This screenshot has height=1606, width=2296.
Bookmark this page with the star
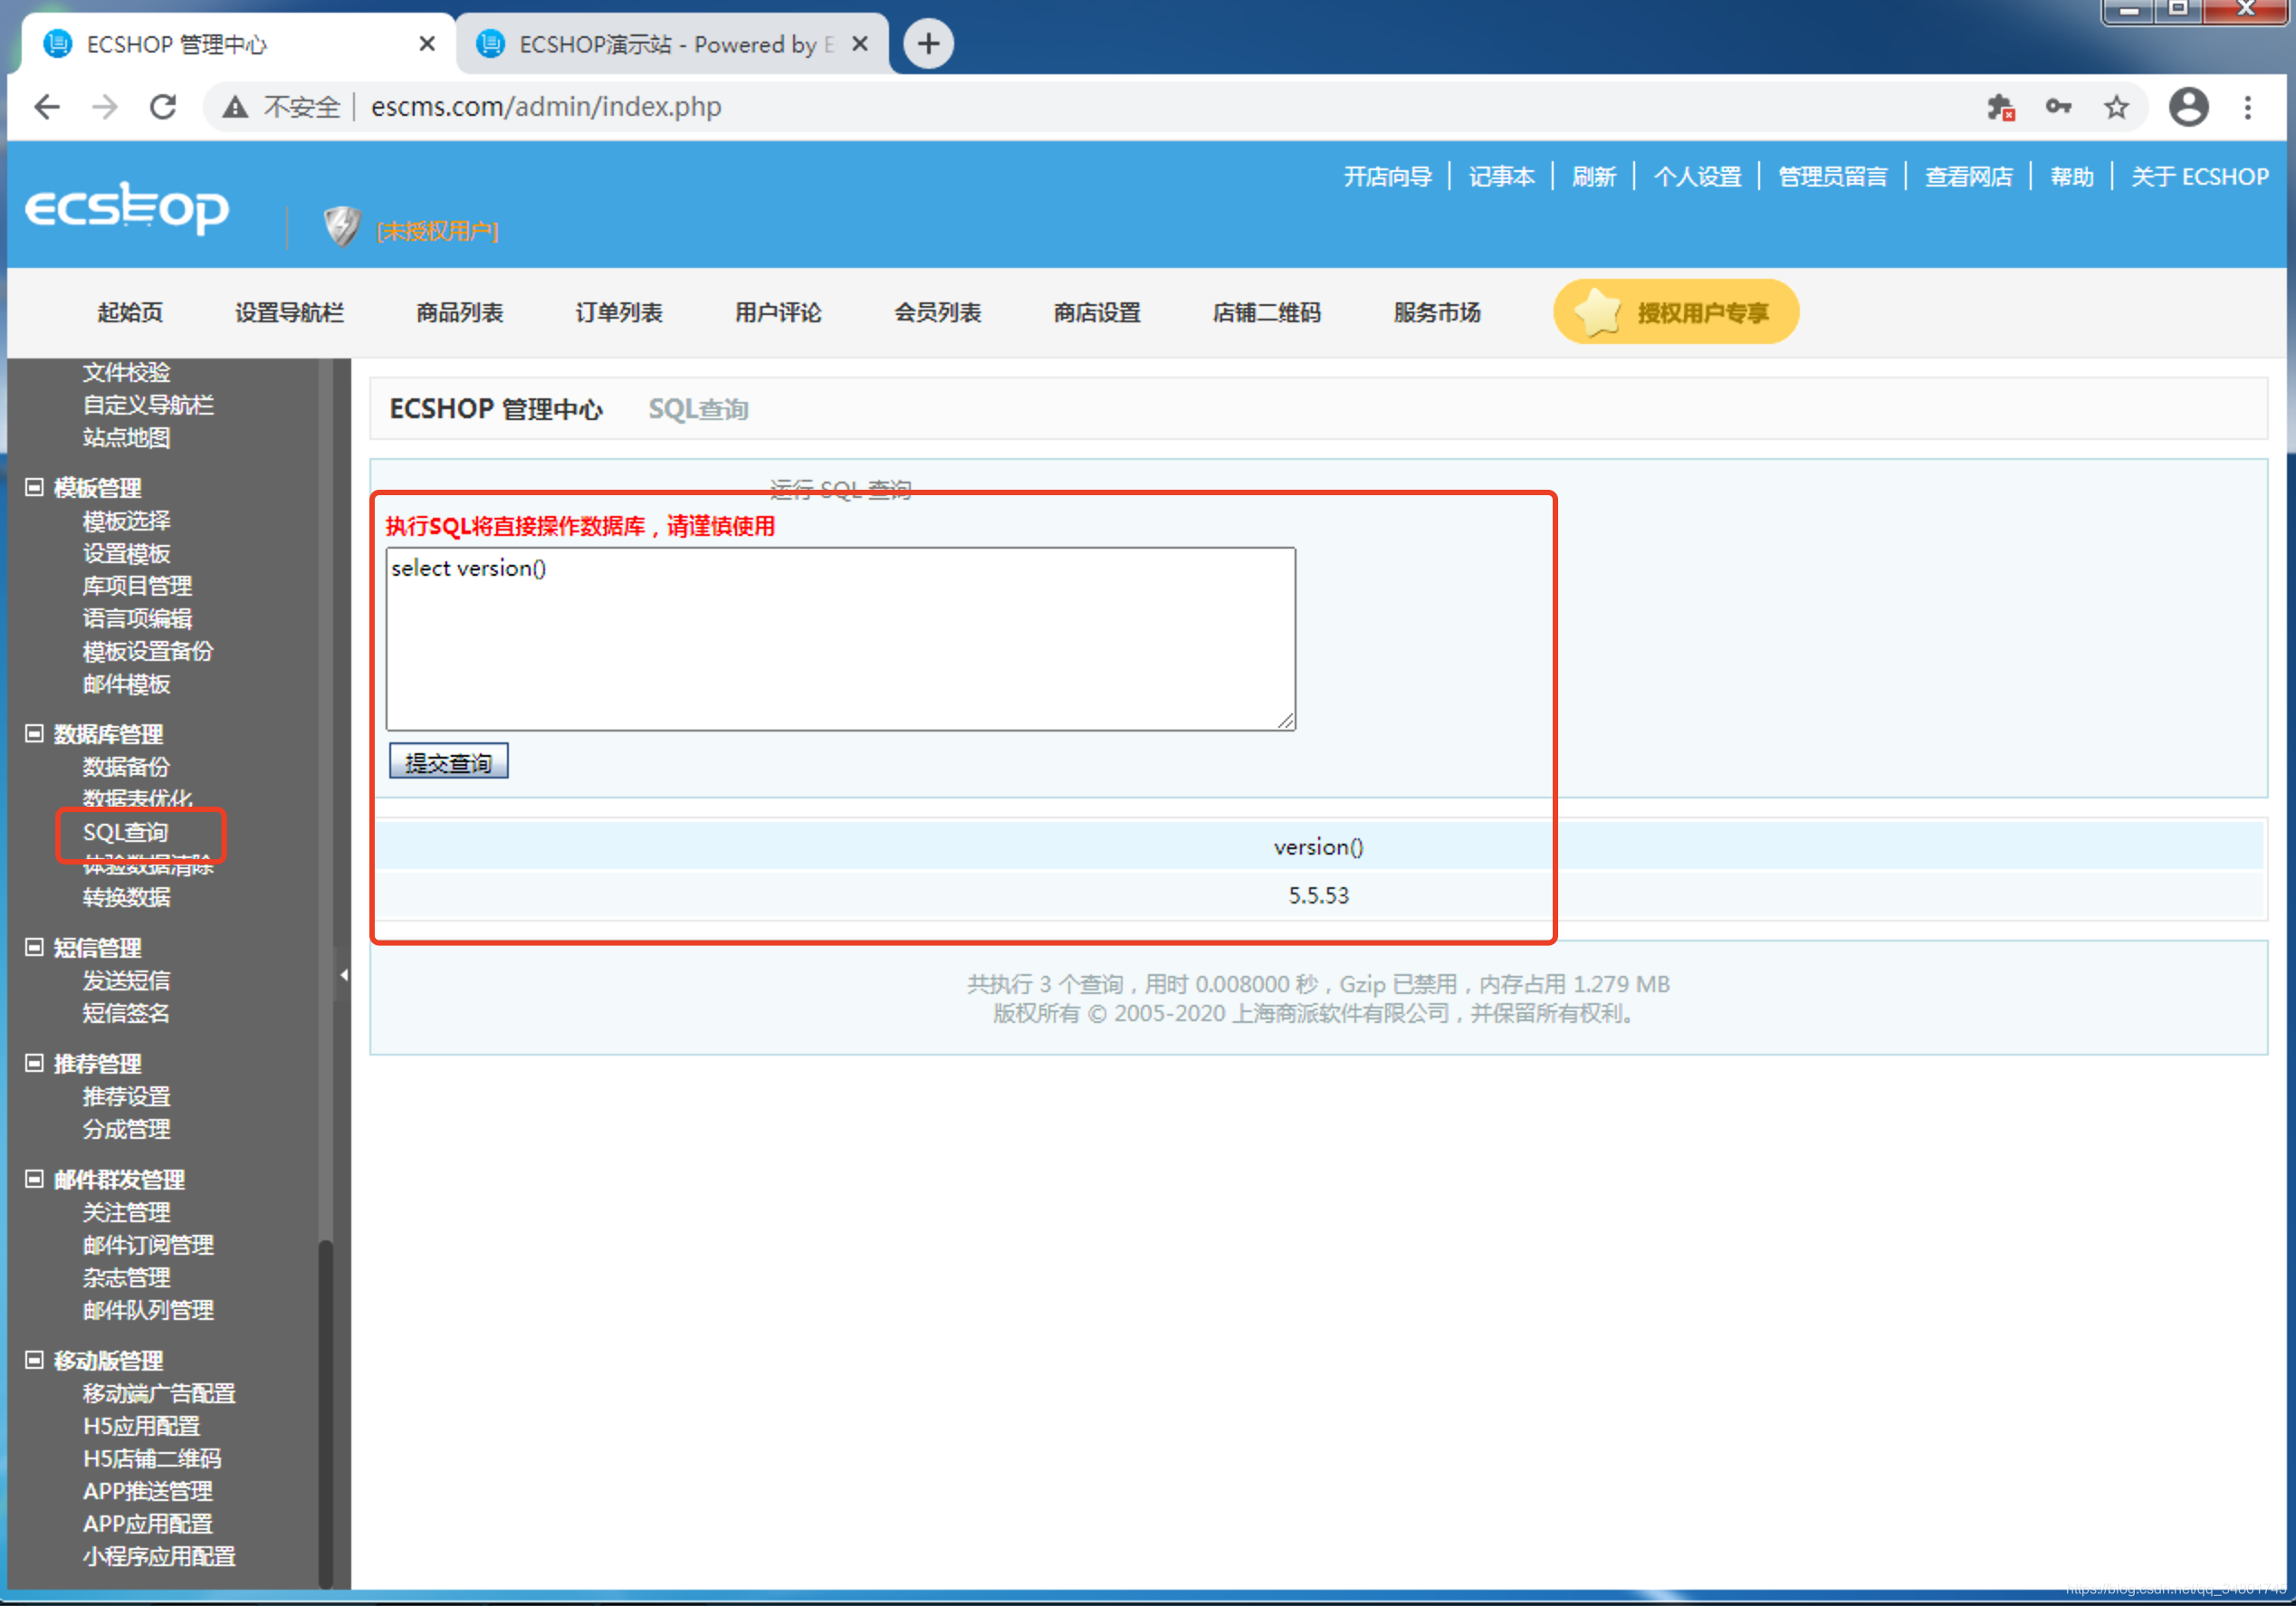[2116, 106]
